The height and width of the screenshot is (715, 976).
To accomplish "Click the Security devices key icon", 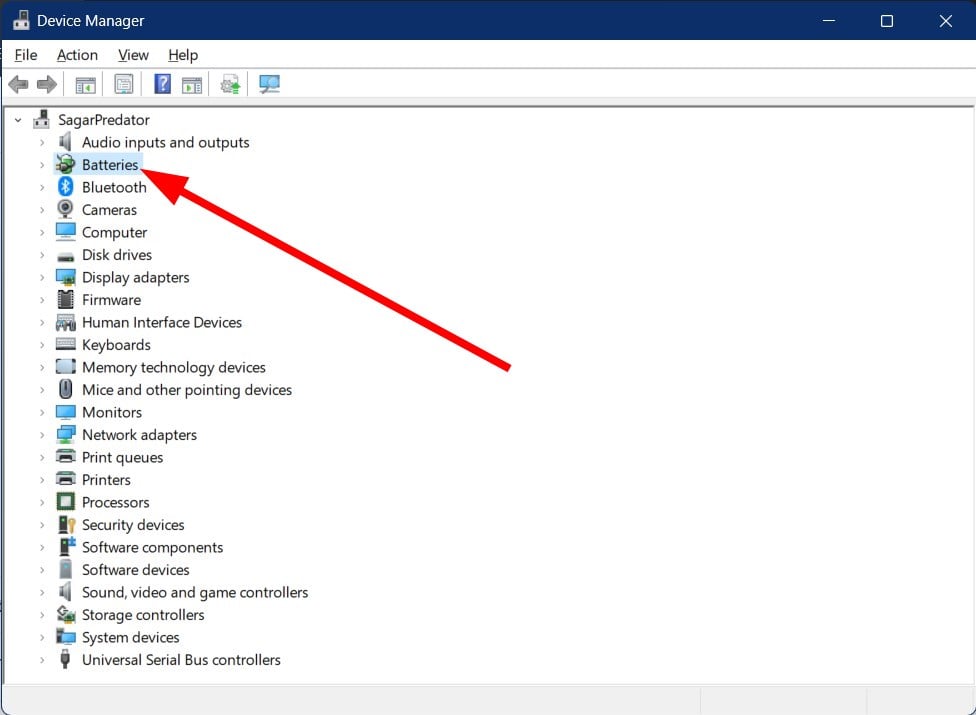I will [66, 524].
